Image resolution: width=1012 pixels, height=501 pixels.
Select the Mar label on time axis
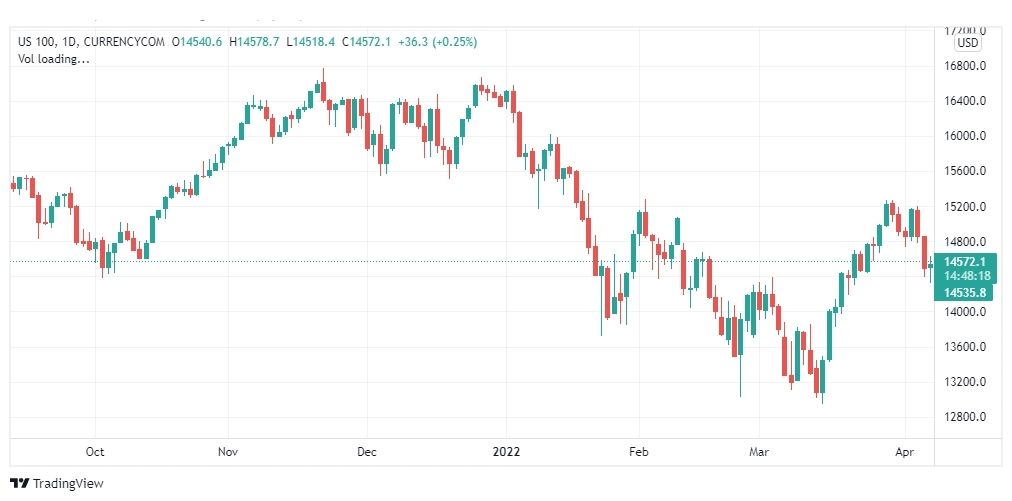[759, 451]
